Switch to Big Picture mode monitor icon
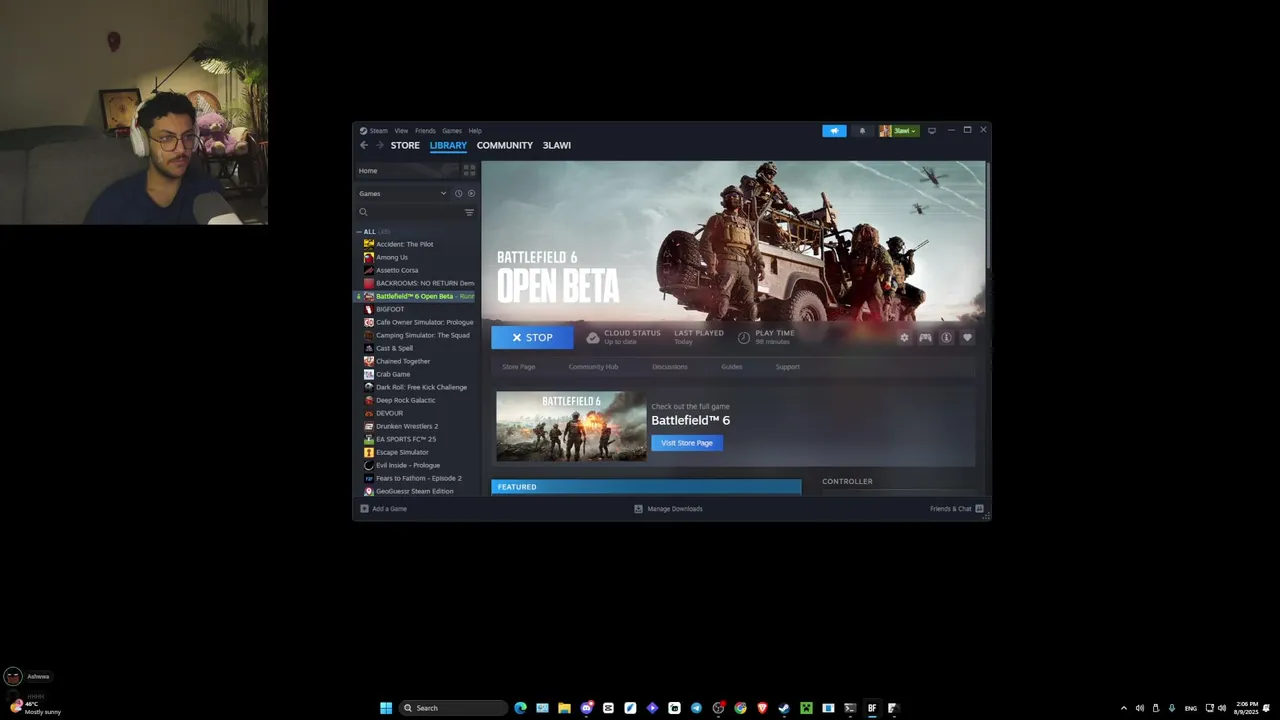The height and width of the screenshot is (720, 1280). click(x=932, y=131)
